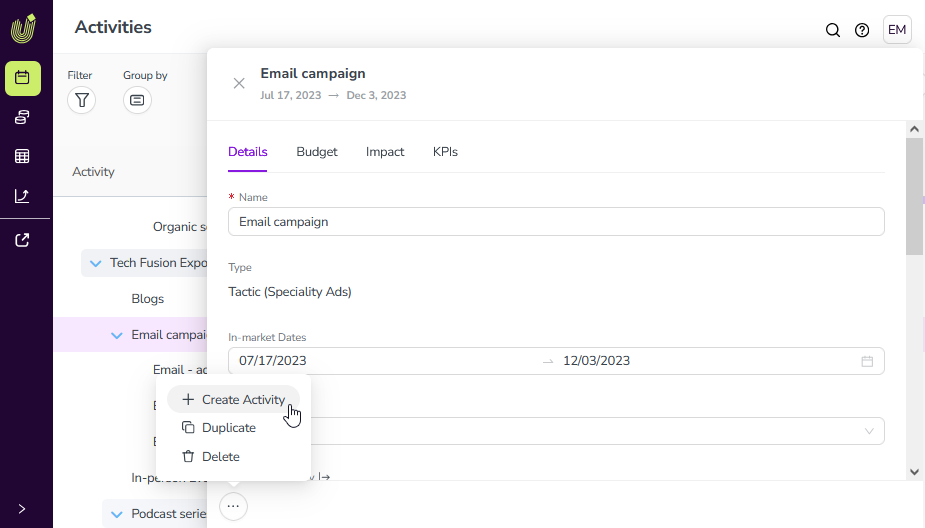Collapse the Tech Fusion Expo row

[x=96, y=264]
